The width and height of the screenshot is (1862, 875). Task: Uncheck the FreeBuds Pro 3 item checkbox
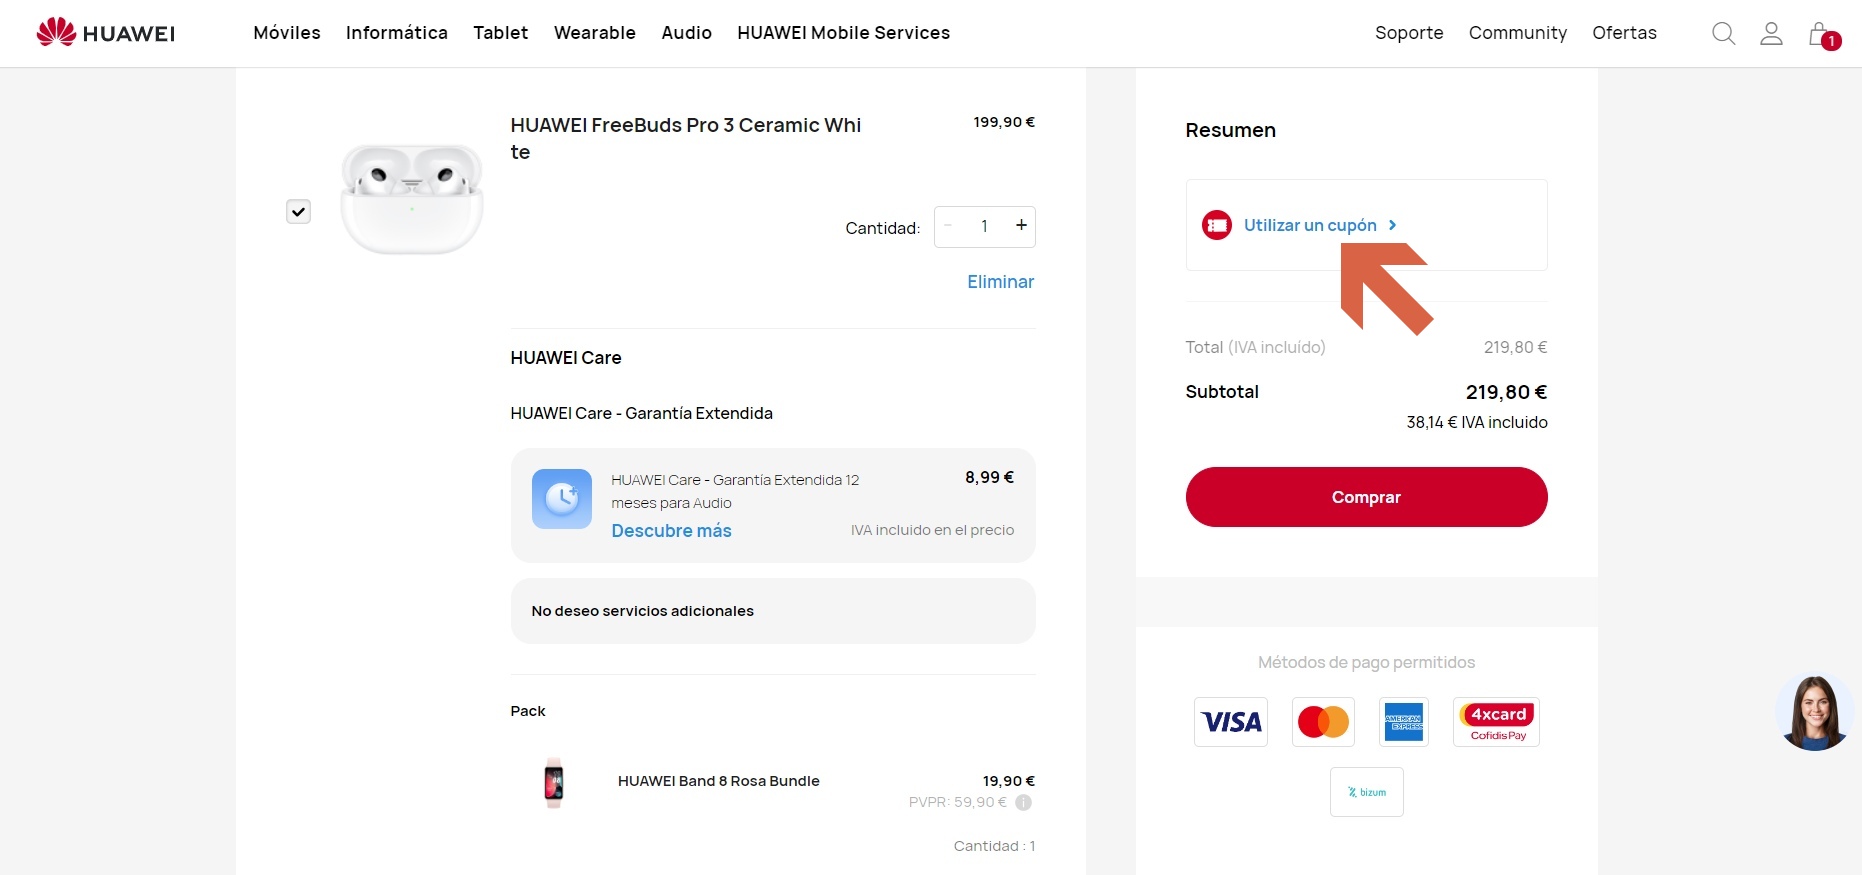(x=298, y=211)
